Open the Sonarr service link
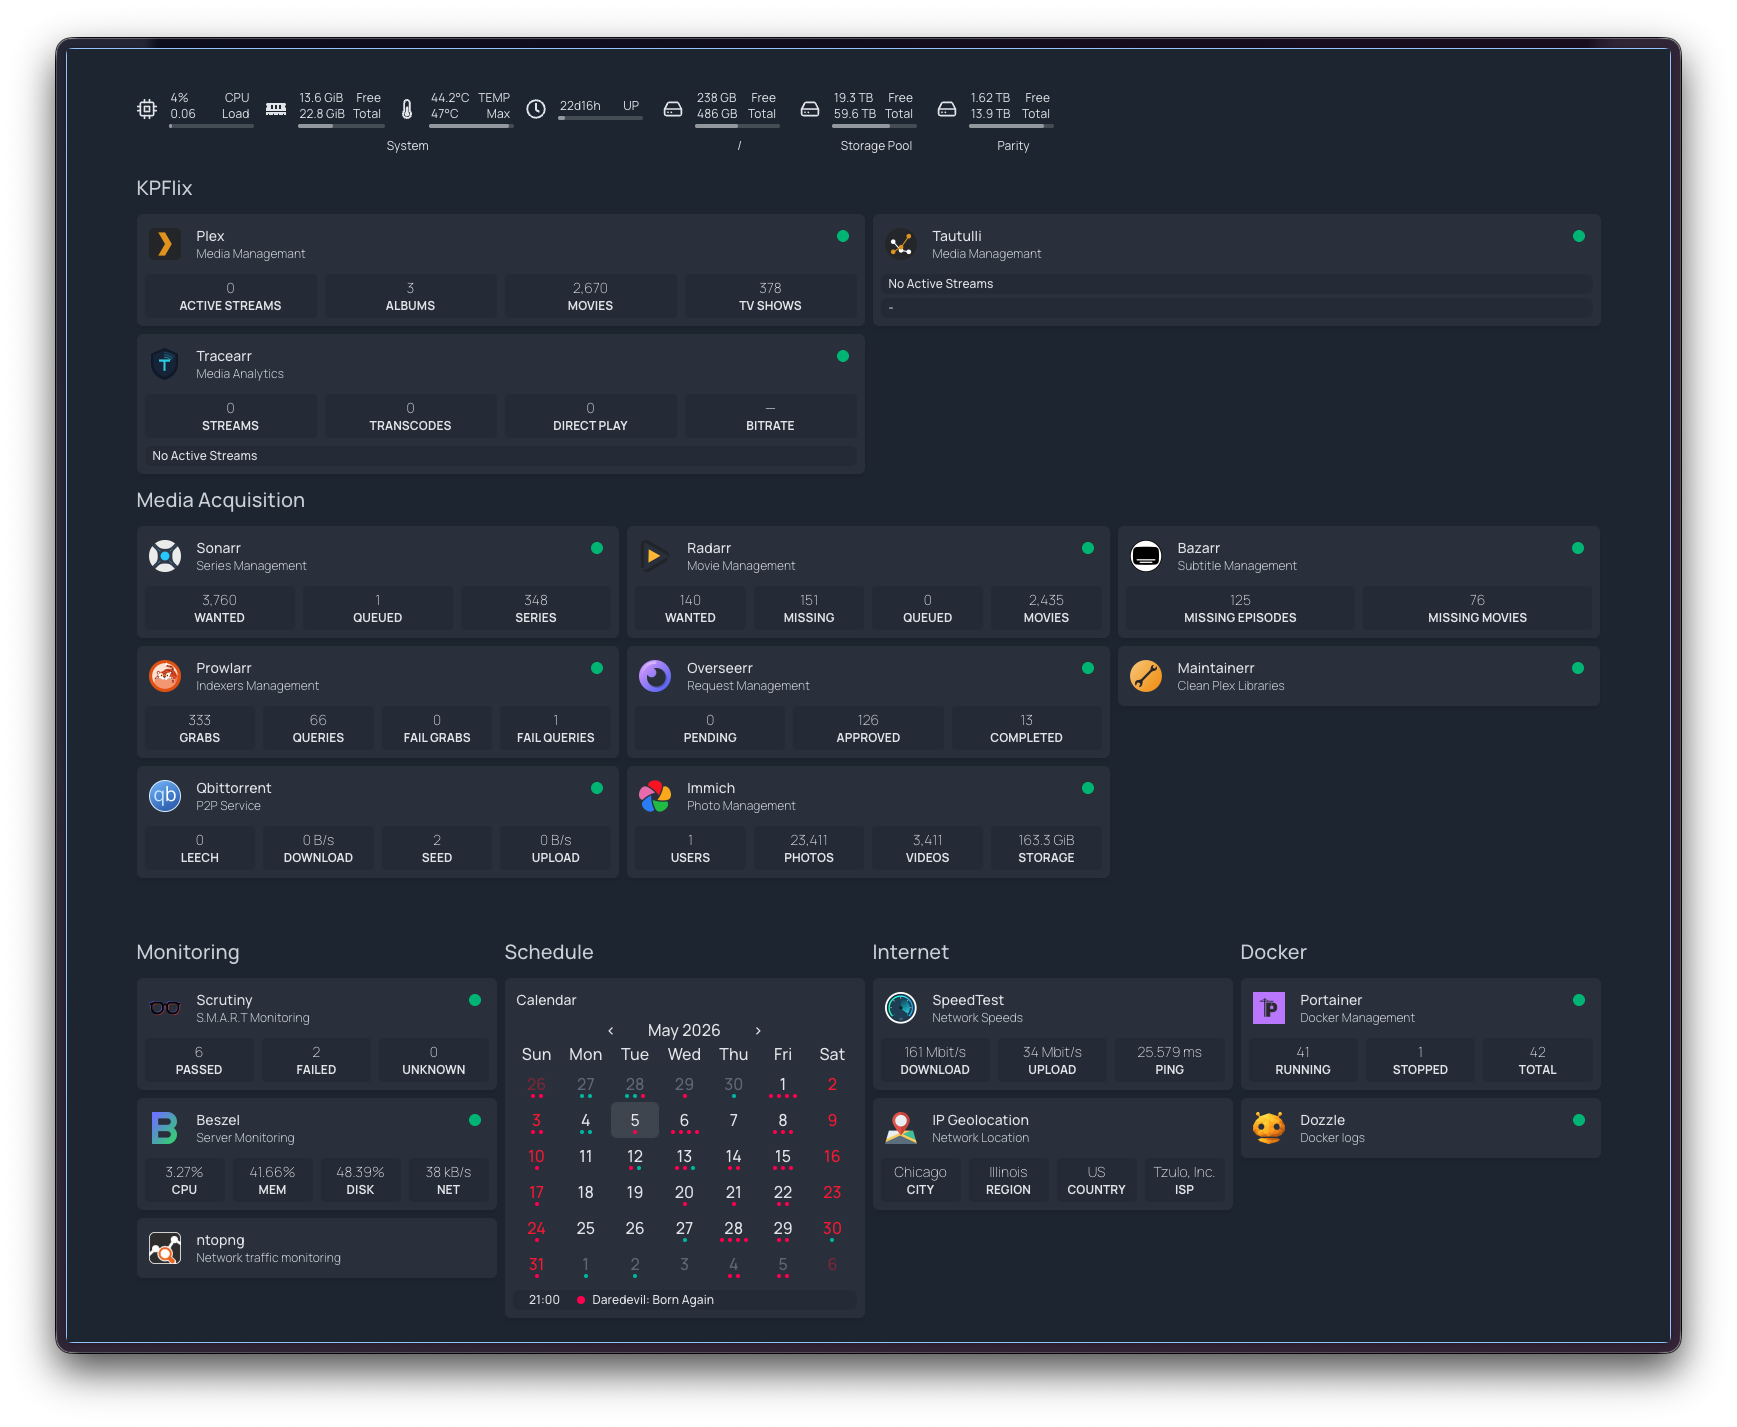Screen dimensions: 1737x1427 point(218,548)
